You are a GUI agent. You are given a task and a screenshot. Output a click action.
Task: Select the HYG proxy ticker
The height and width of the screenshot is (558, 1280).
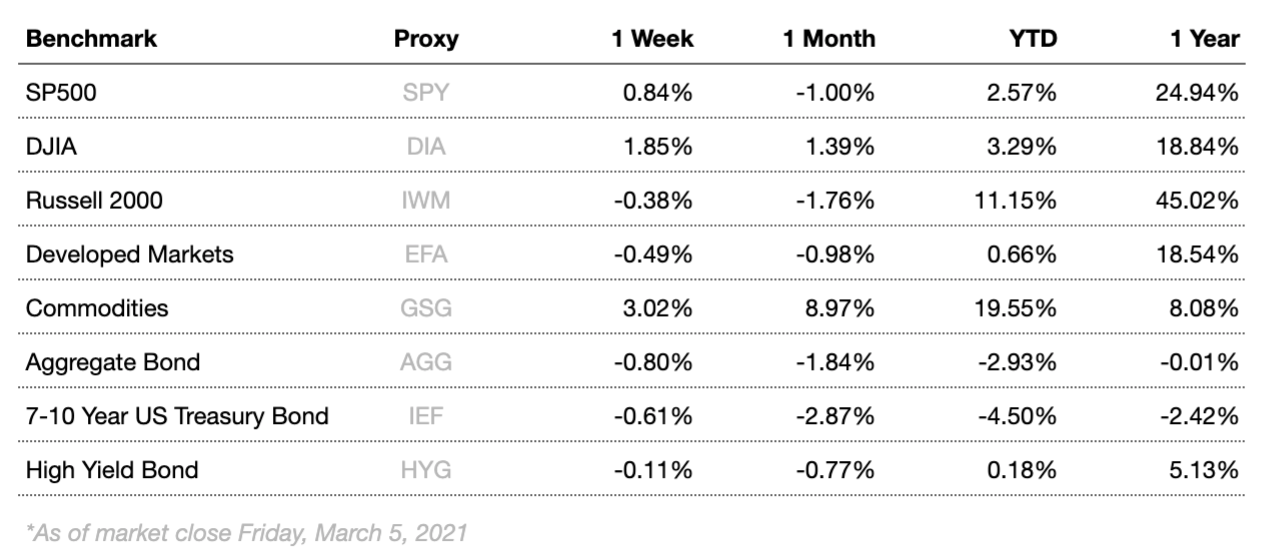(x=426, y=469)
